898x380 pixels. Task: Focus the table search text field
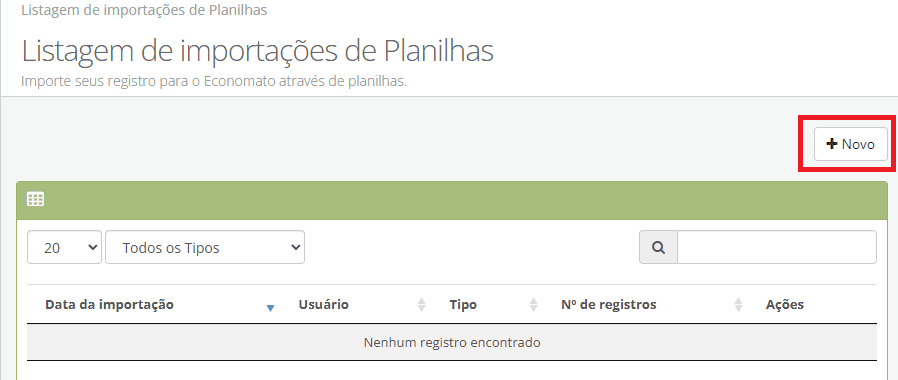tap(777, 248)
